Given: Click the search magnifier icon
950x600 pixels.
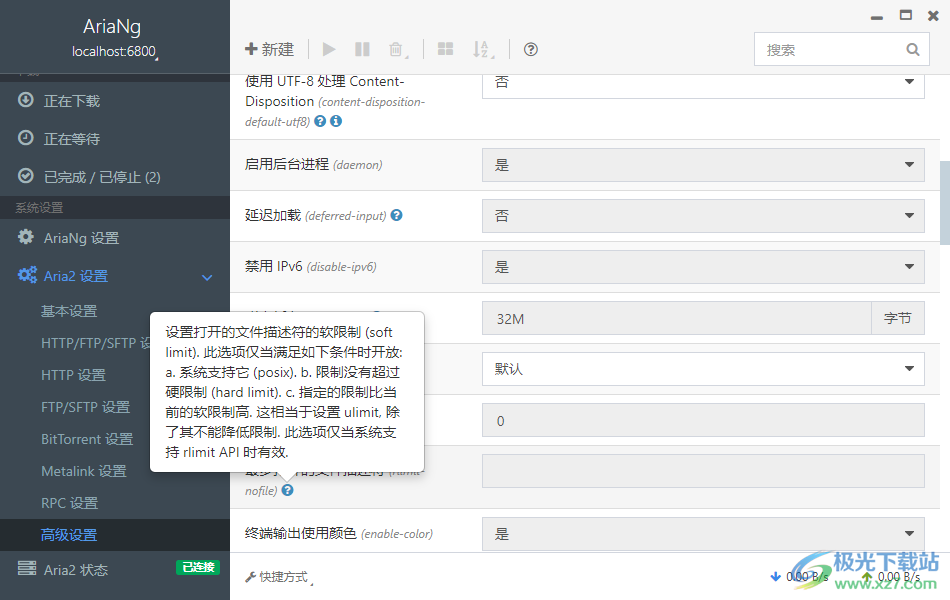Looking at the screenshot, I should (x=912, y=50).
